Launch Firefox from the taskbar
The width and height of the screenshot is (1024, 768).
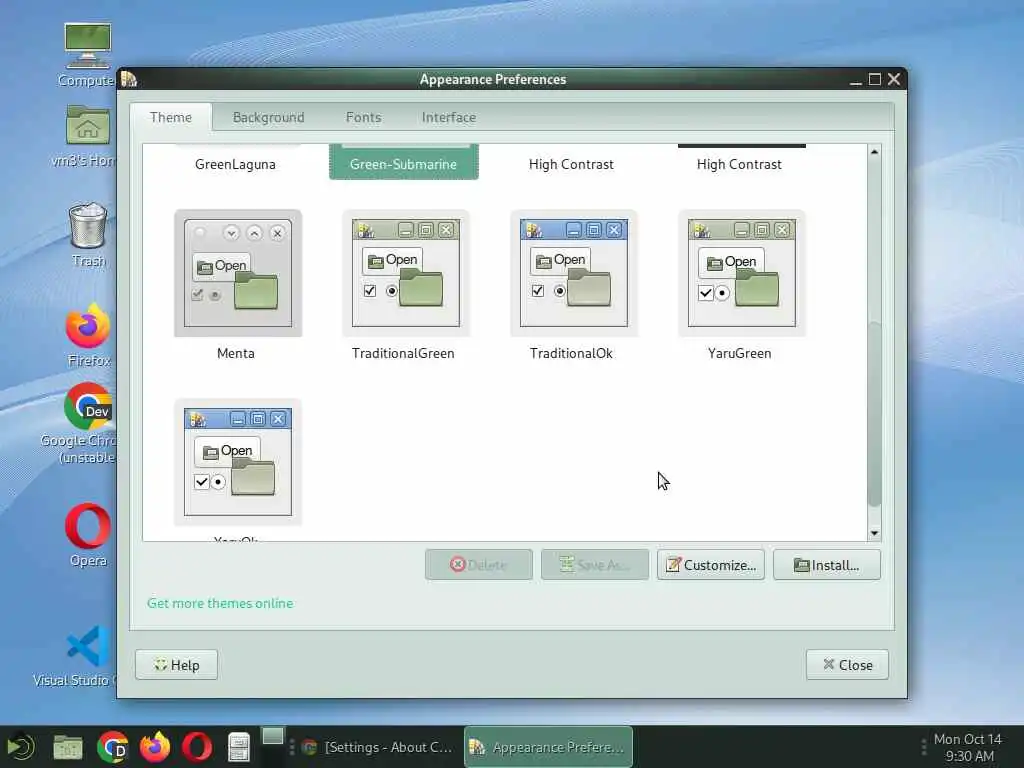click(x=155, y=747)
